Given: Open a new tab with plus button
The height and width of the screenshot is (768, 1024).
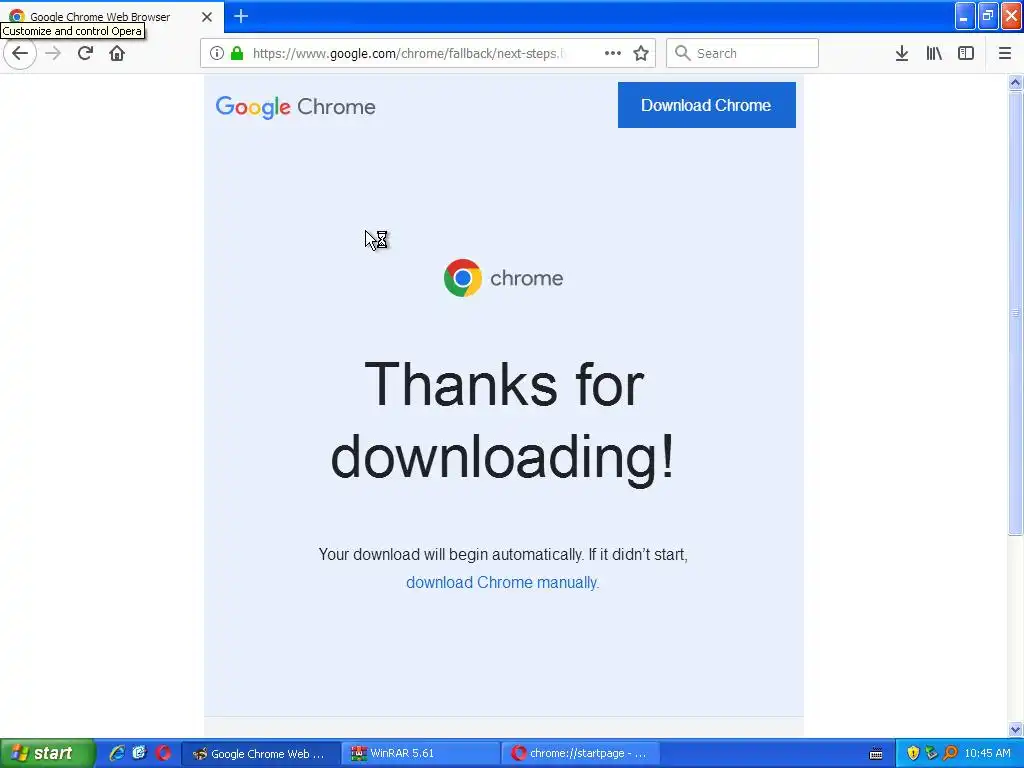Looking at the screenshot, I should click(x=241, y=16).
